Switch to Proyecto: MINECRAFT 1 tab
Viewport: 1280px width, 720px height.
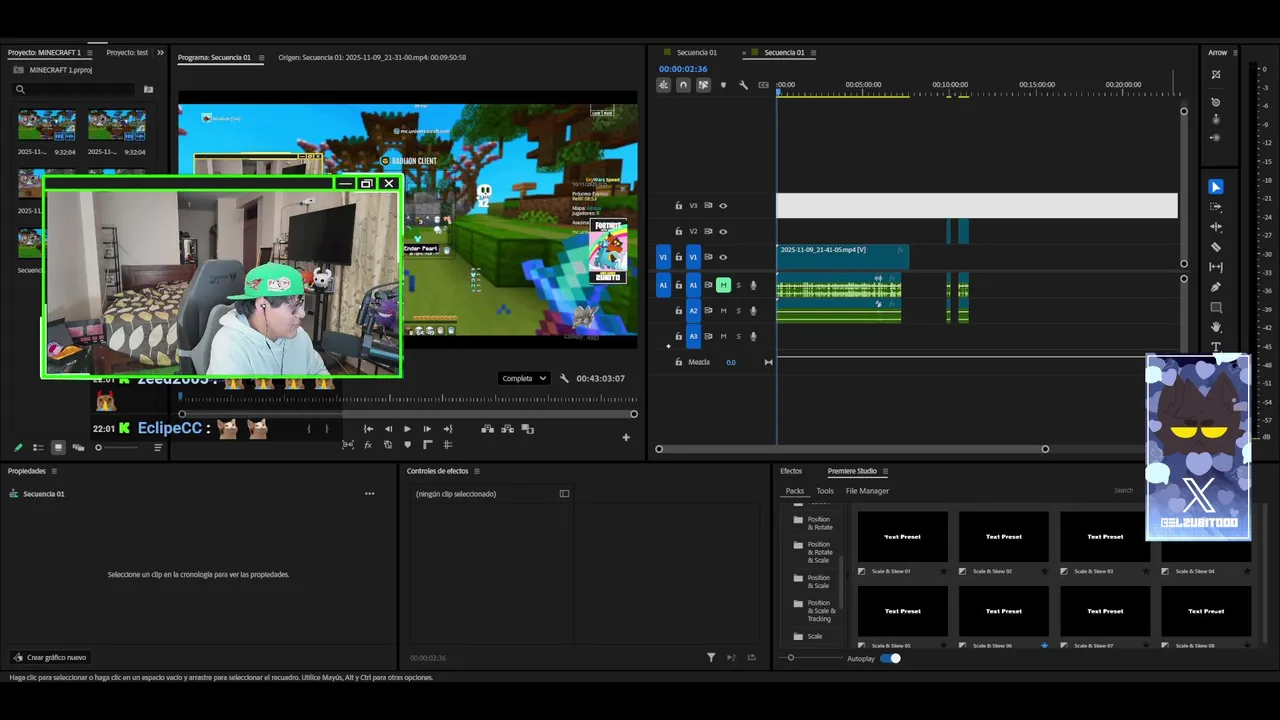(x=44, y=52)
